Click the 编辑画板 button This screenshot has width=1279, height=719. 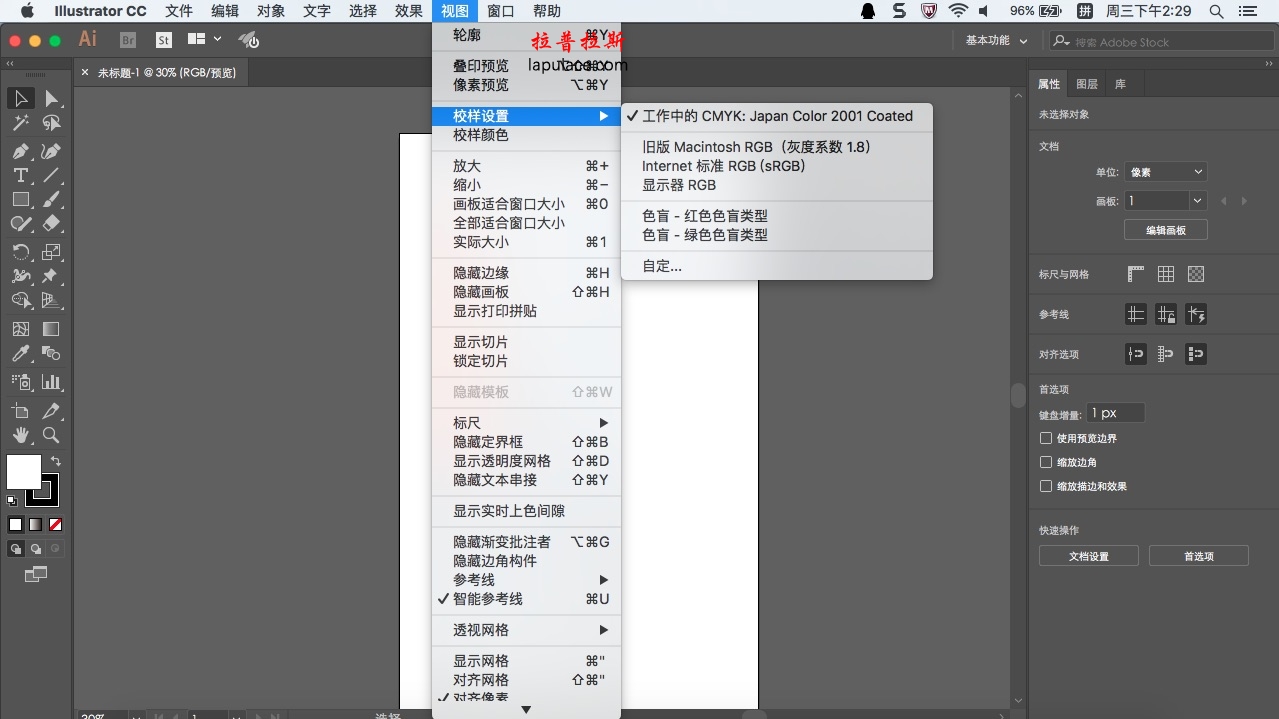[1165, 230]
